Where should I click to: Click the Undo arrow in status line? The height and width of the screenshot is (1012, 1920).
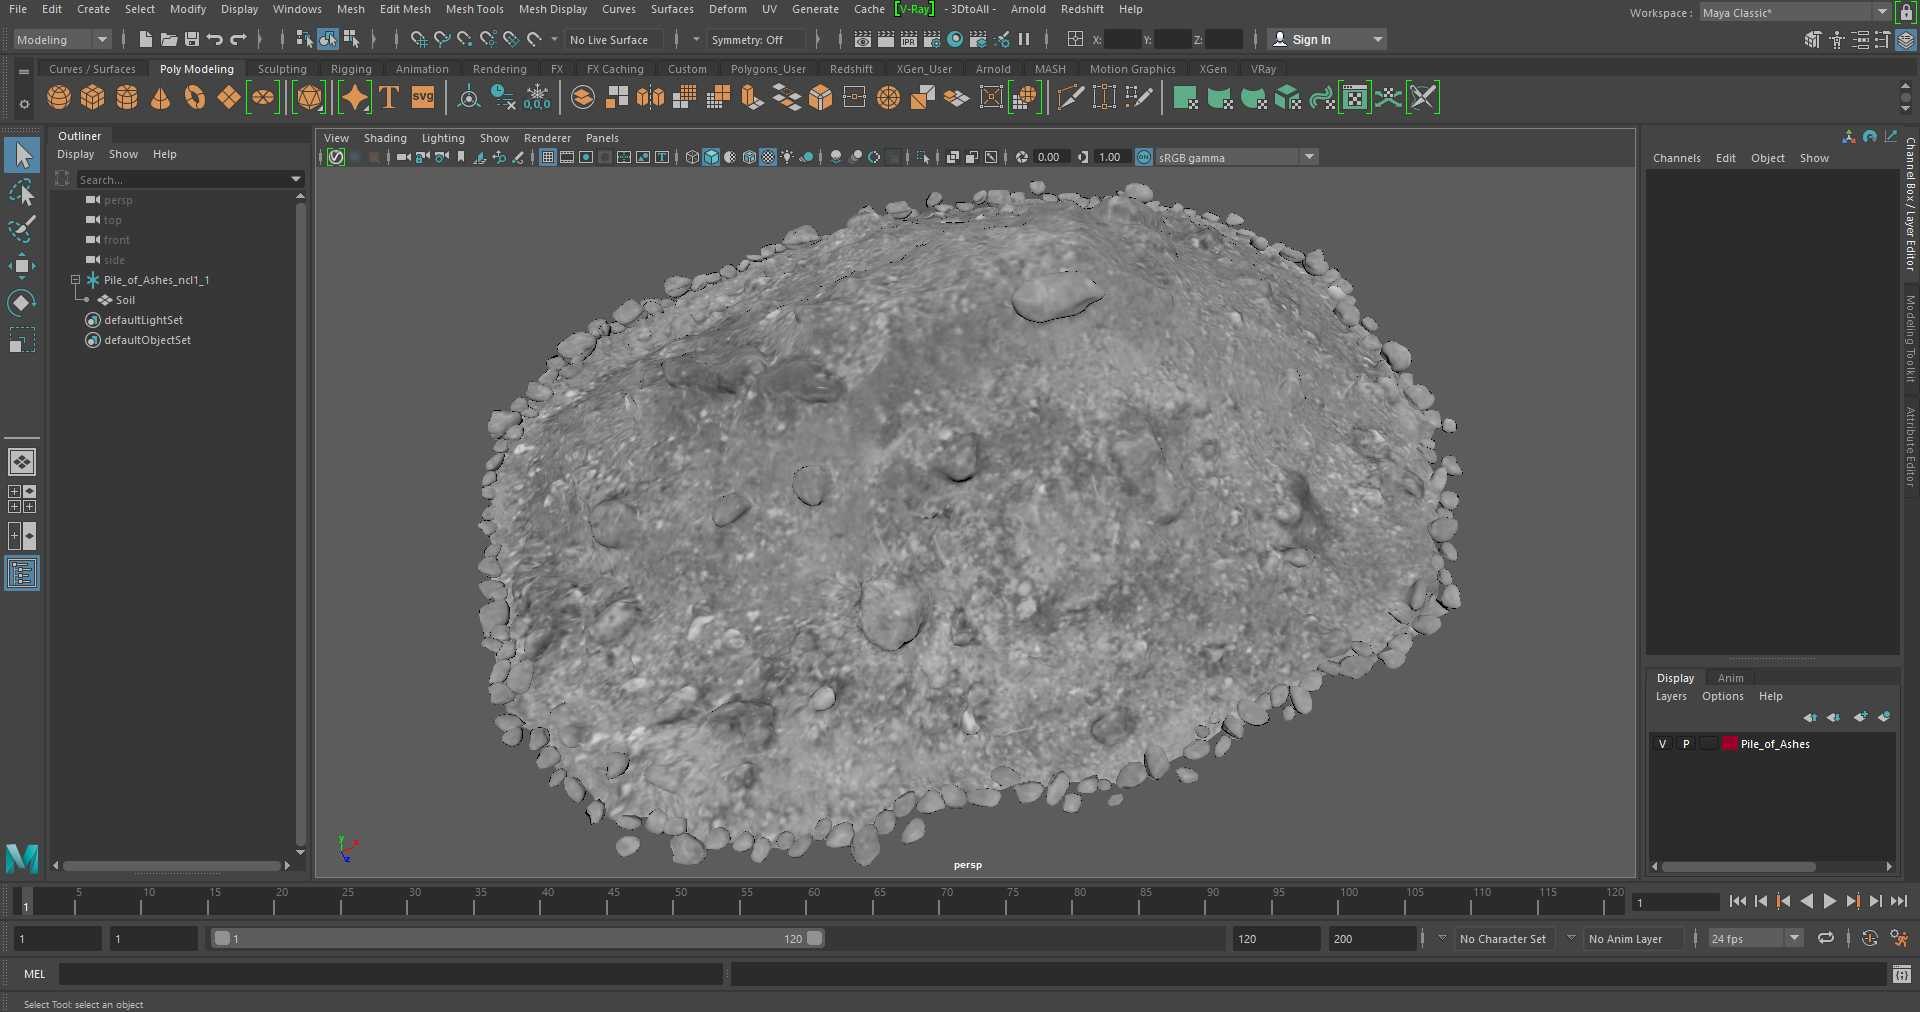(x=215, y=39)
